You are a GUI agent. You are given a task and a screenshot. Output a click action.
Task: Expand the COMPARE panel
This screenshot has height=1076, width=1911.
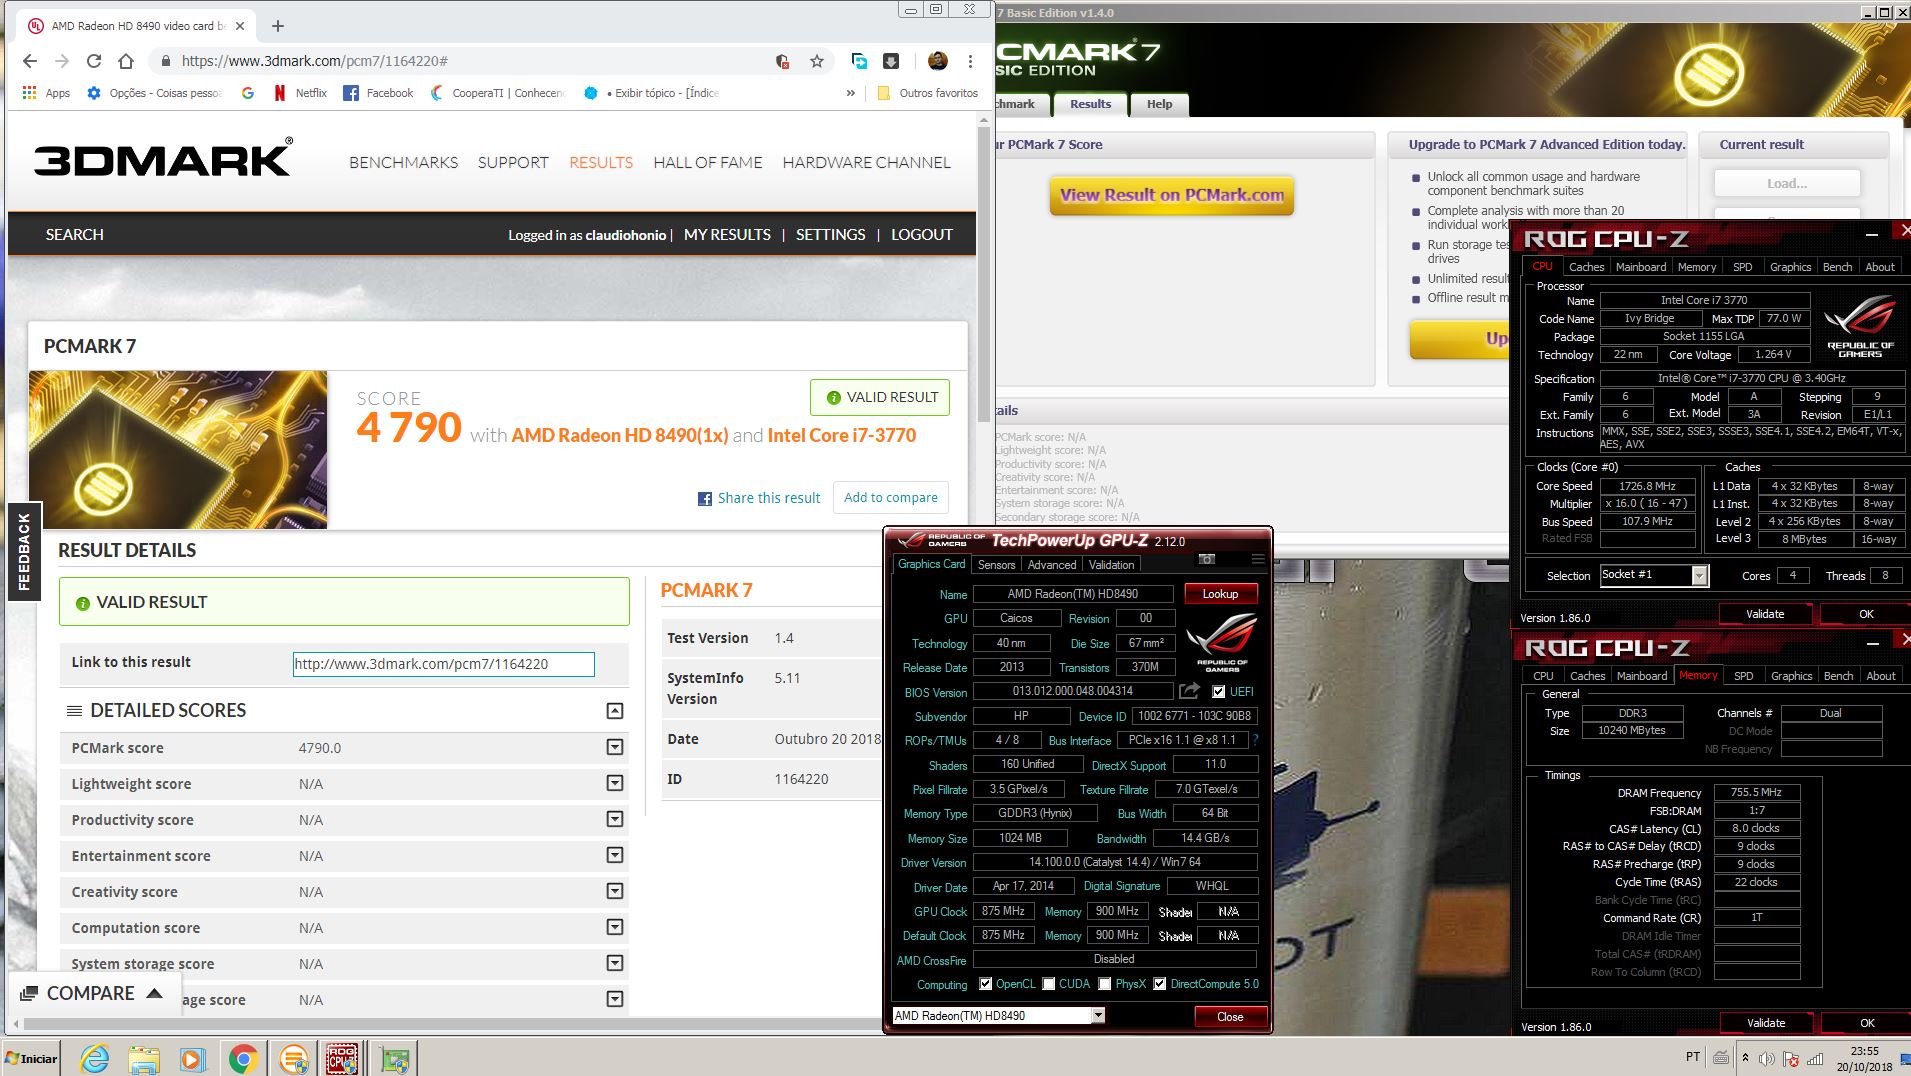point(92,993)
